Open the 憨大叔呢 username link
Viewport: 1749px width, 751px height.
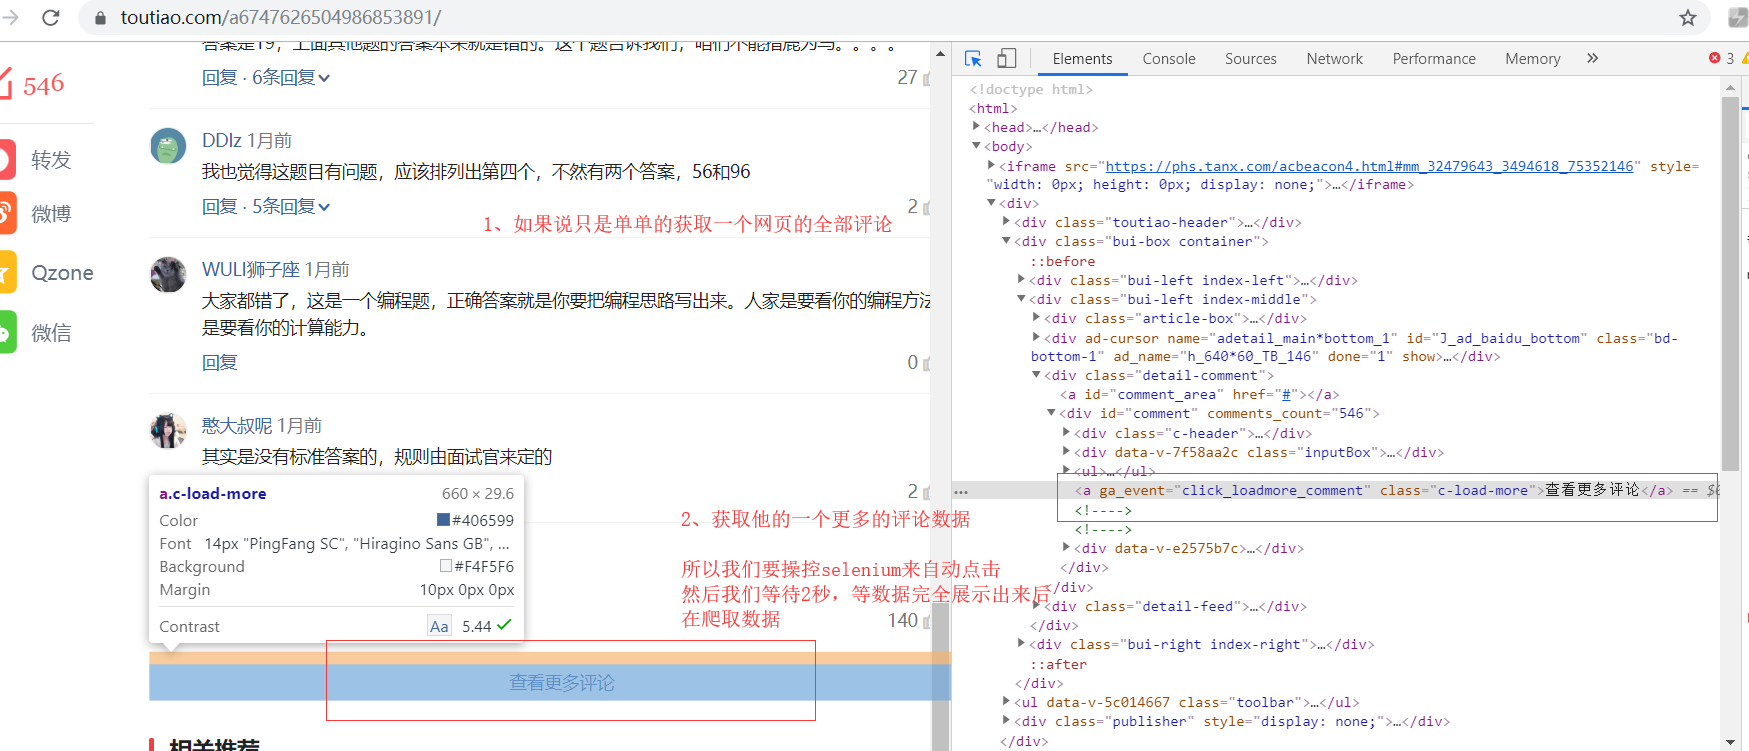point(237,425)
